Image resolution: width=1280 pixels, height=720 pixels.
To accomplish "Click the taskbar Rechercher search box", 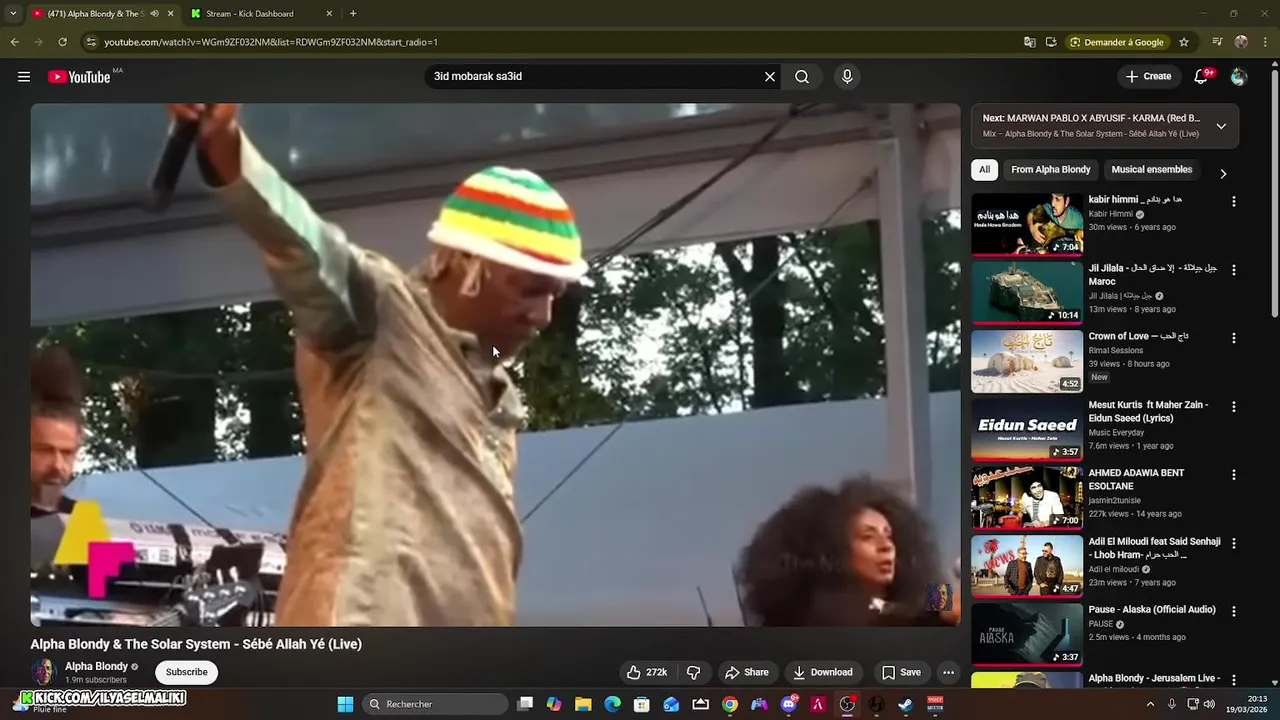I will point(435,704).
